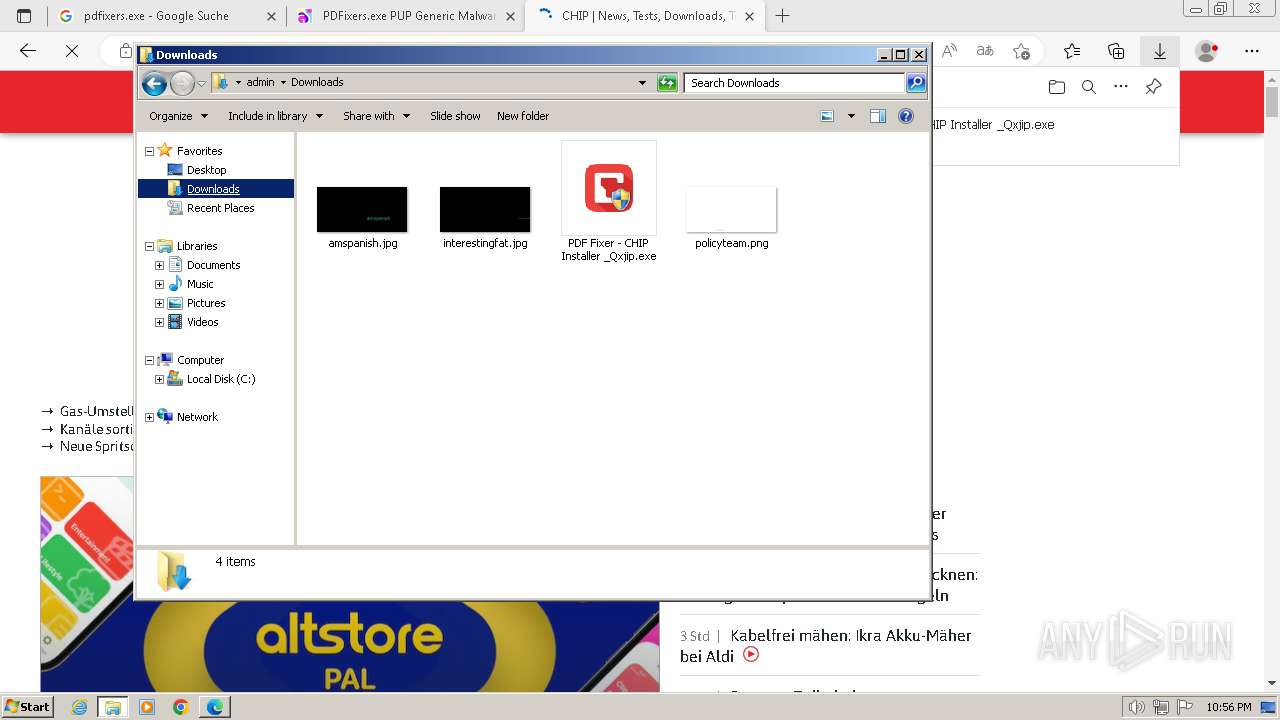This screenshot has height=720, width=1280.
Task: Open recent locations dropdown beside Forward button
Action: tap(201, 83)
